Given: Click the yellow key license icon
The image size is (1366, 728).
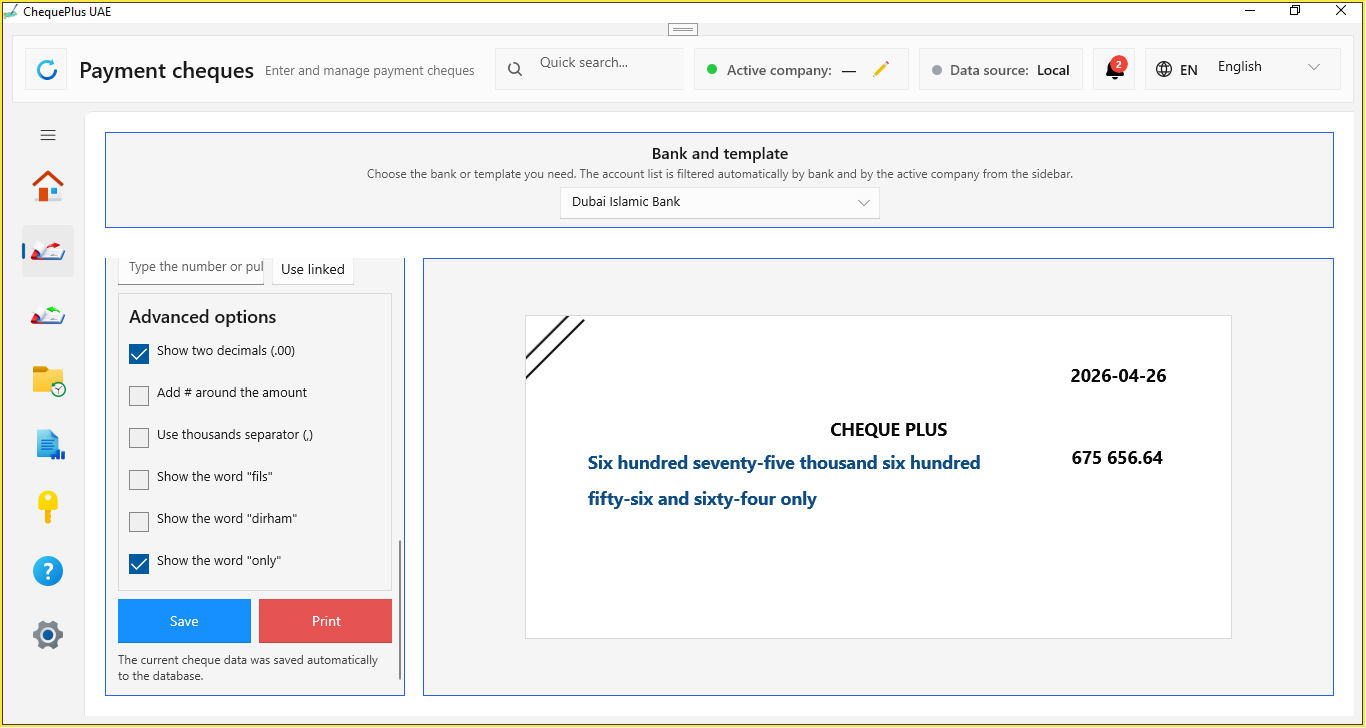Looking at the screenshot, I should (x=48, y=507).
